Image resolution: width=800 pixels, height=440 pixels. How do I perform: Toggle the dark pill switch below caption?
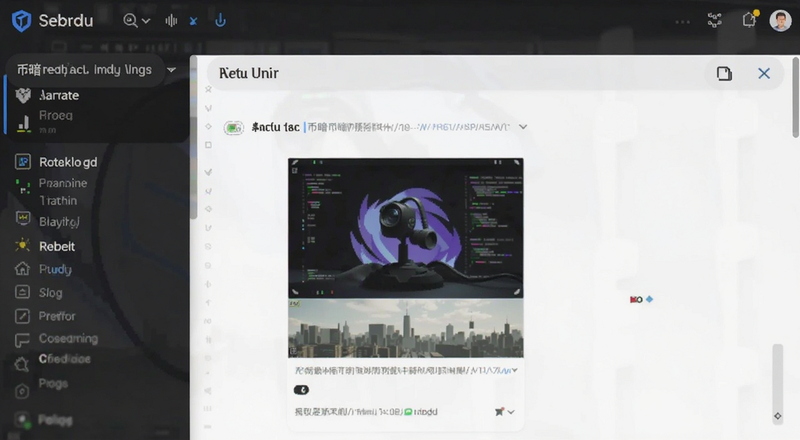(301, 390)
